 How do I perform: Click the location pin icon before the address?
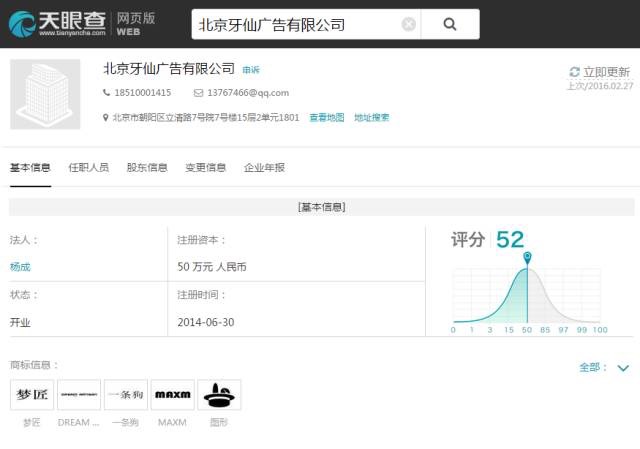pos(105,118)
